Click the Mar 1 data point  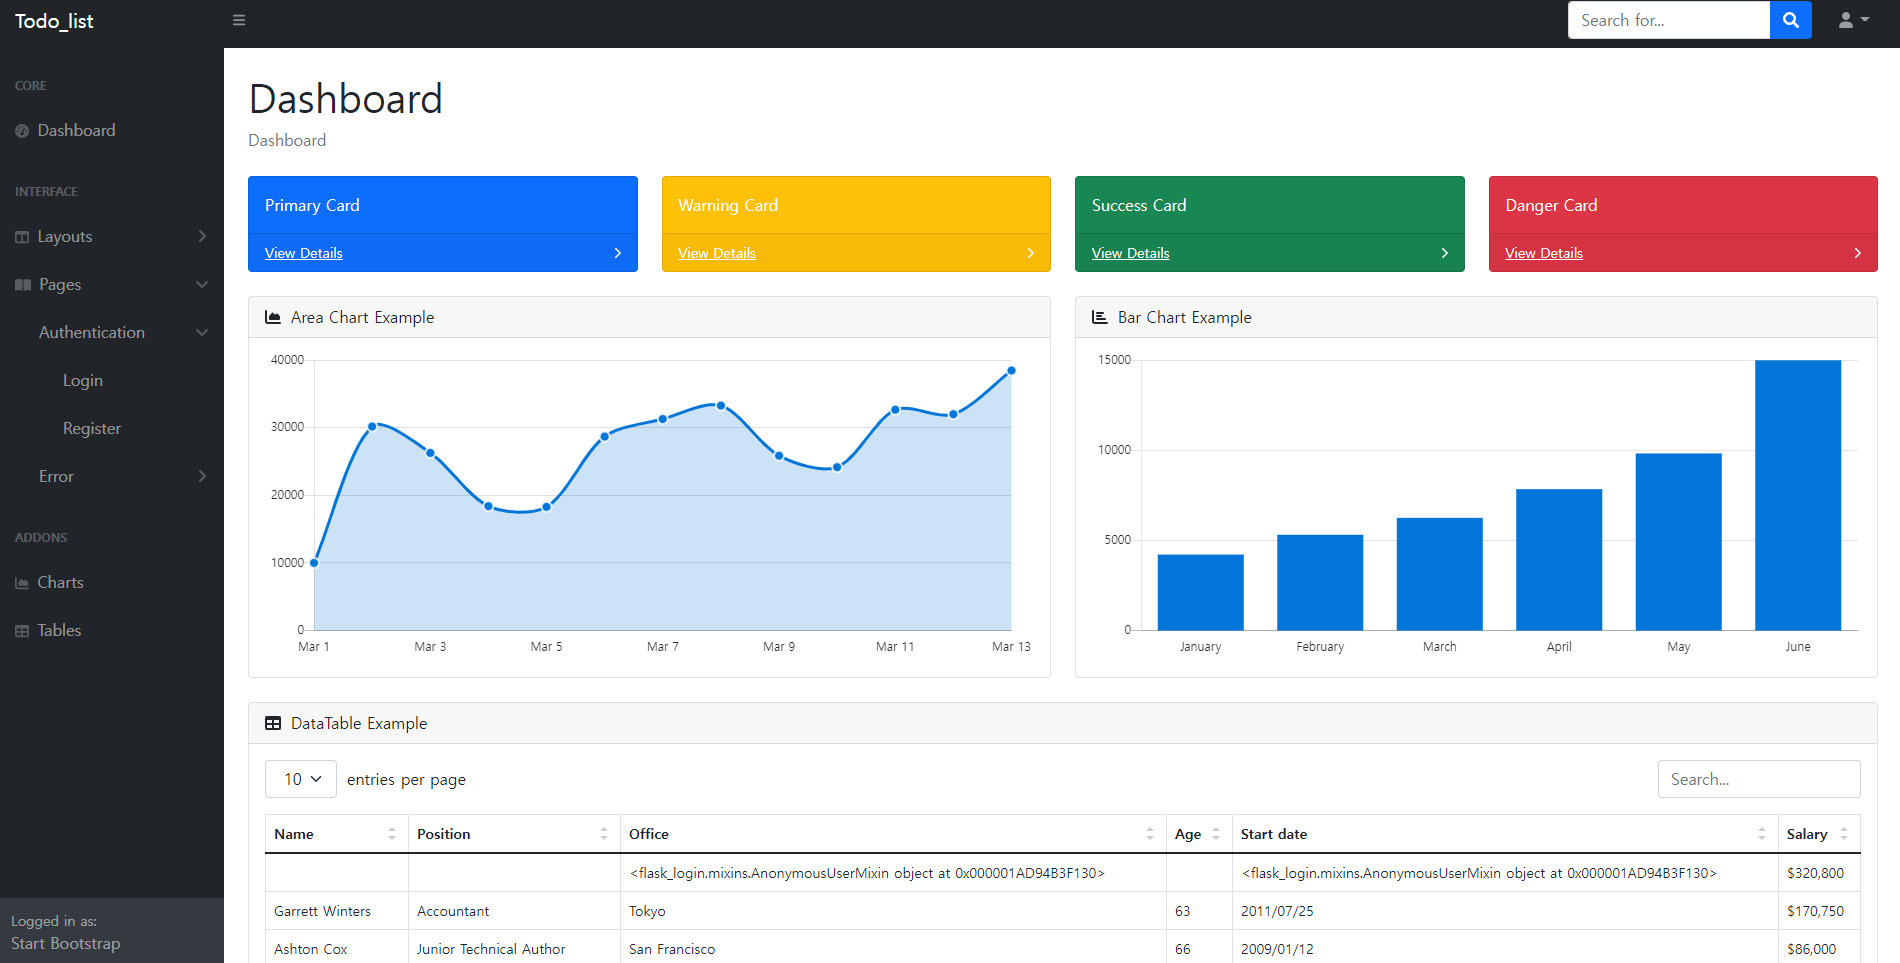(314, 563)
